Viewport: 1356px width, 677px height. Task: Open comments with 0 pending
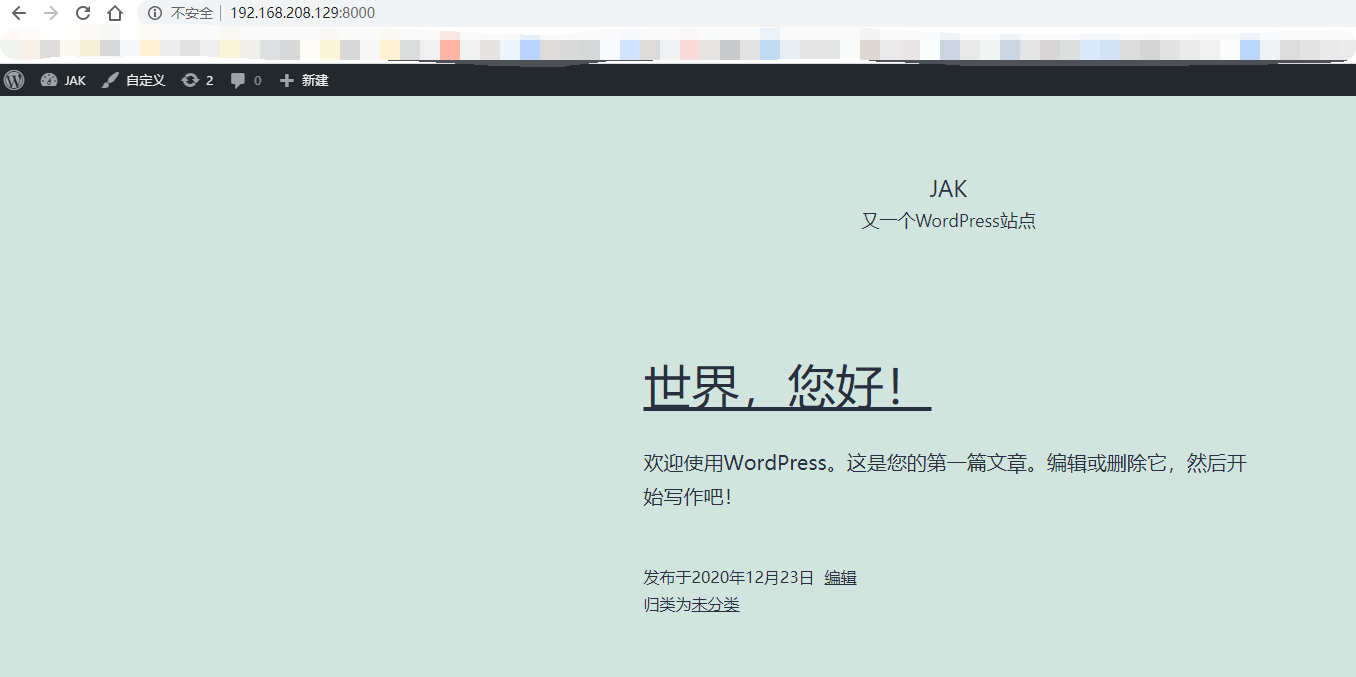click(x=246, y=80)
